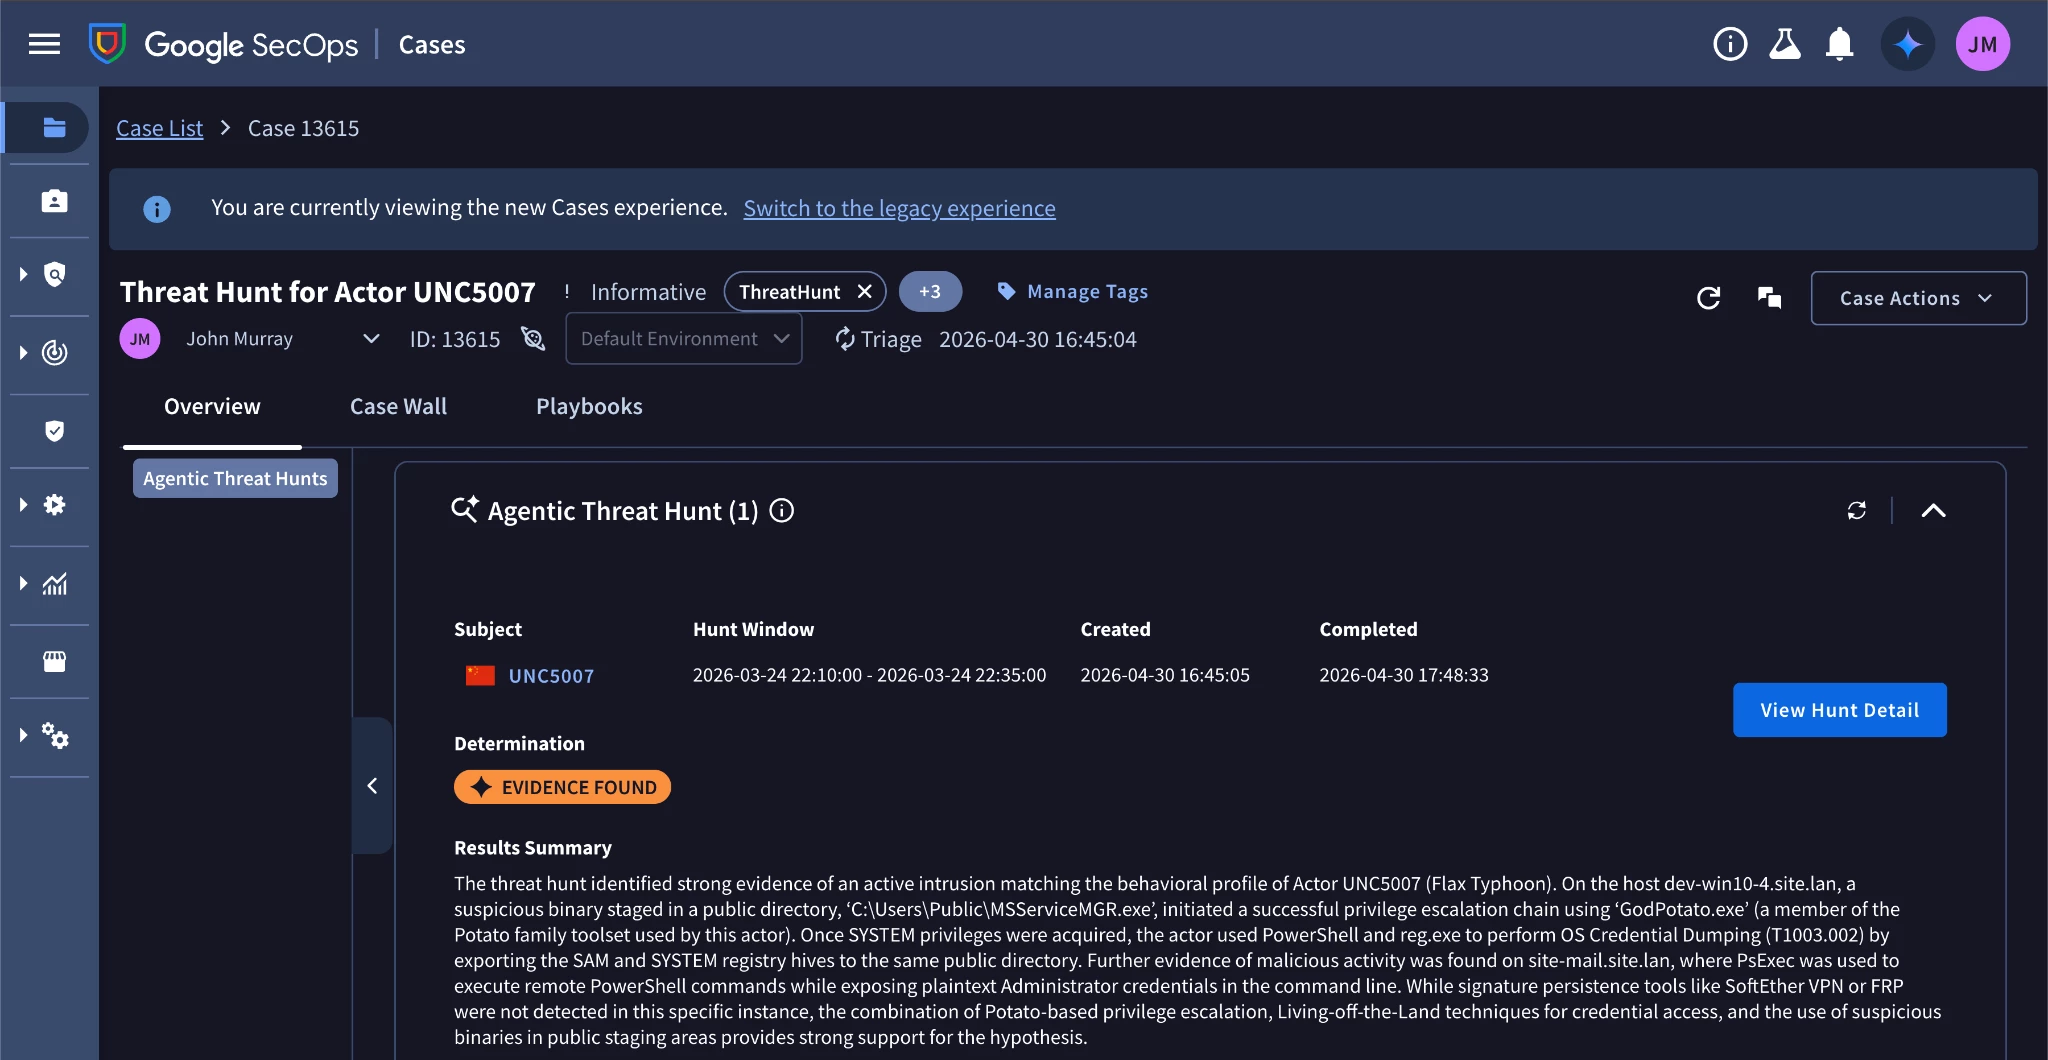The image size is (2048, 1060).
Task: Click the case title Threat Hunt for Actor UNC5007
Action: [328, 292]
